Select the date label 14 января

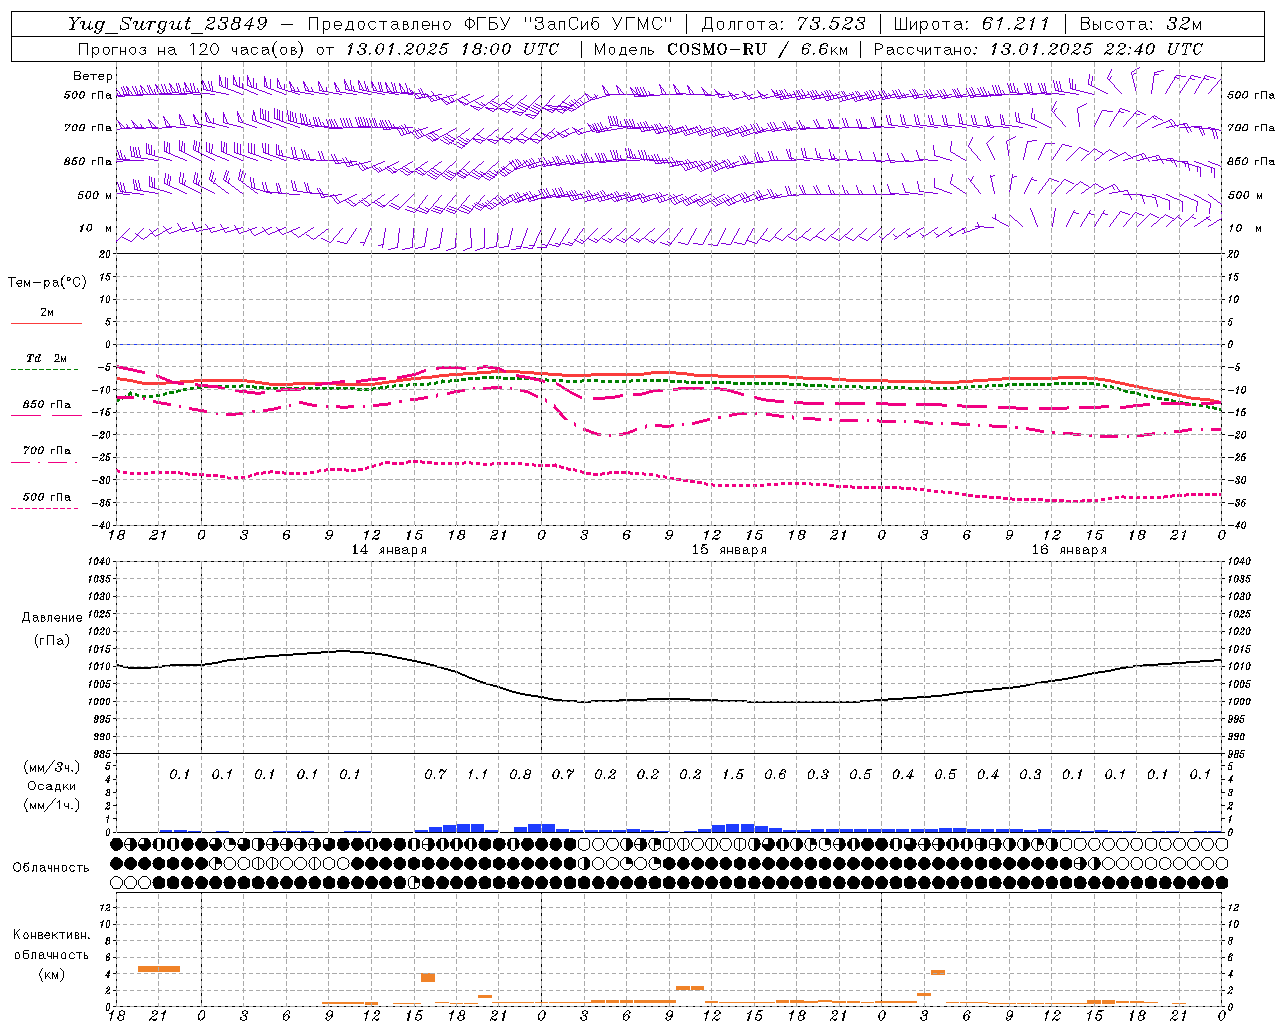389,550
